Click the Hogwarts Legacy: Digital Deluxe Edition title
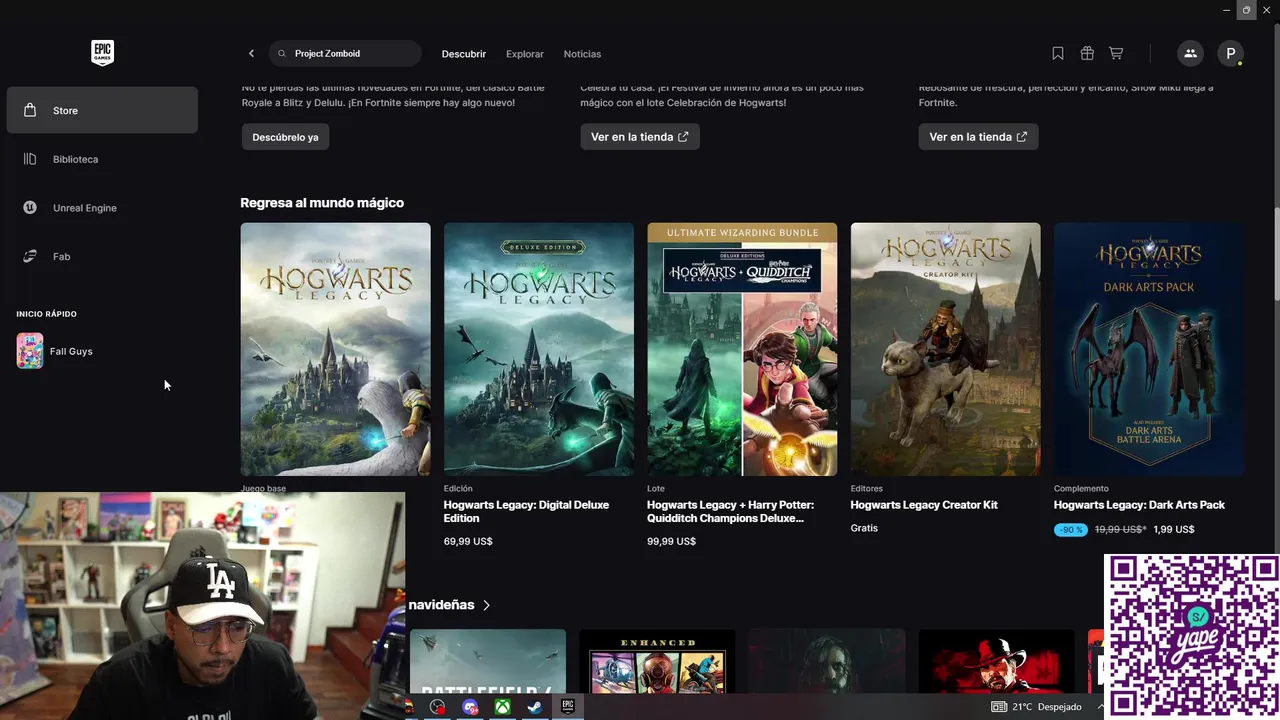 point(526,511)
